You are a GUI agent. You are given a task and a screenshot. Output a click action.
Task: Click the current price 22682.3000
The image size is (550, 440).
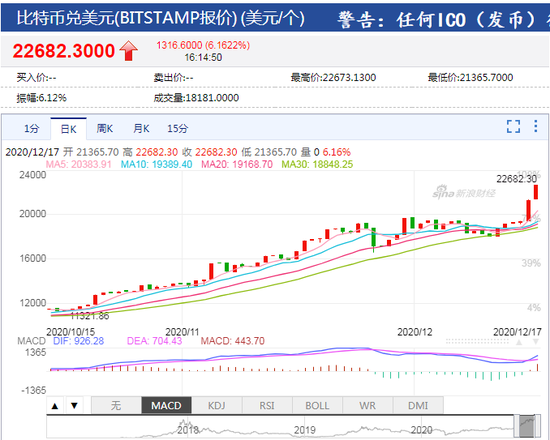pos(64,51)
